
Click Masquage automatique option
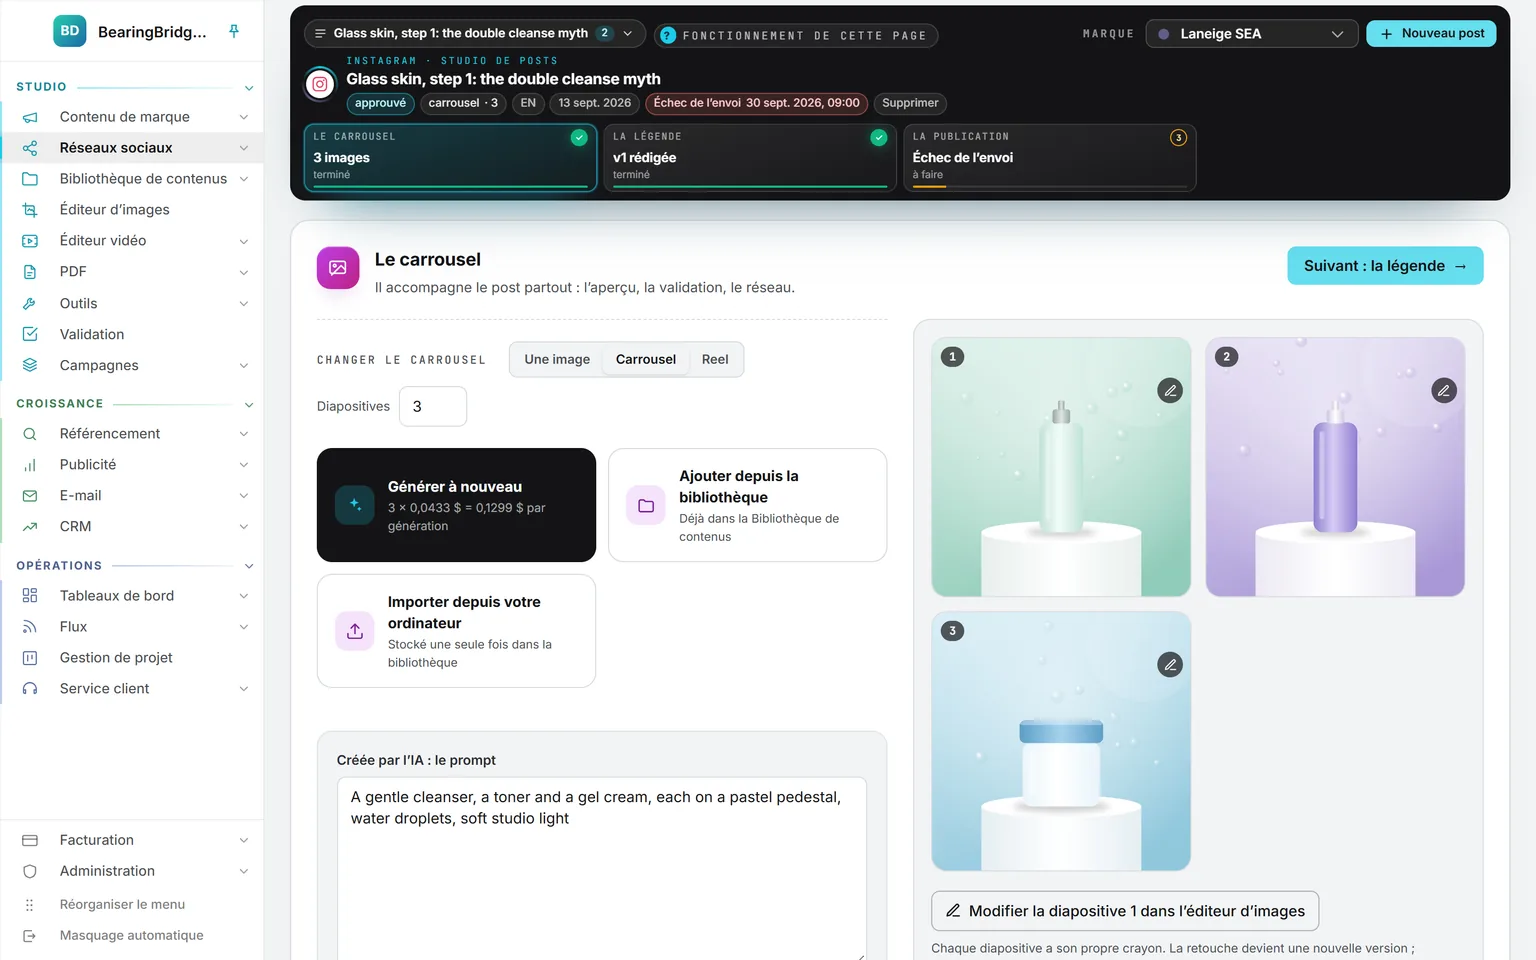131,935
